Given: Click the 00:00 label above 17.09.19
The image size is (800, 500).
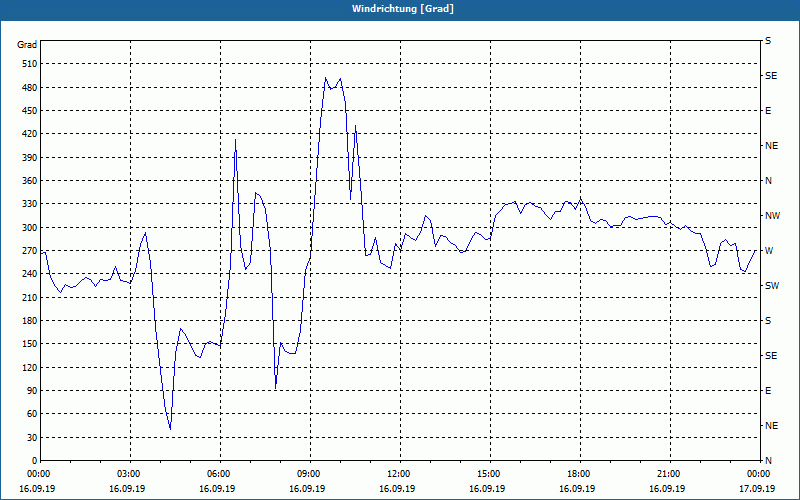Looking at the screenshot, I should click(757, 473).
